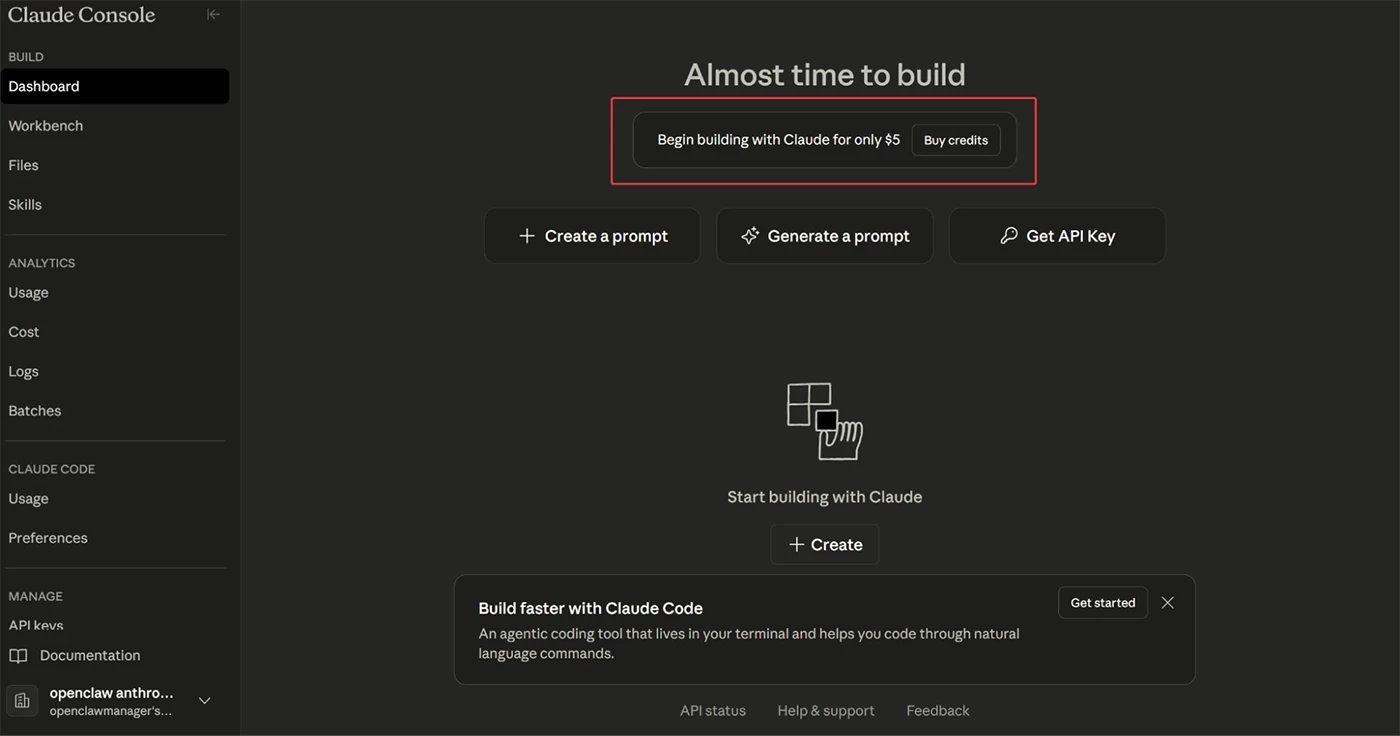Click the building blocks illustration
The image size is (1400, 736).
click(825, 422)
